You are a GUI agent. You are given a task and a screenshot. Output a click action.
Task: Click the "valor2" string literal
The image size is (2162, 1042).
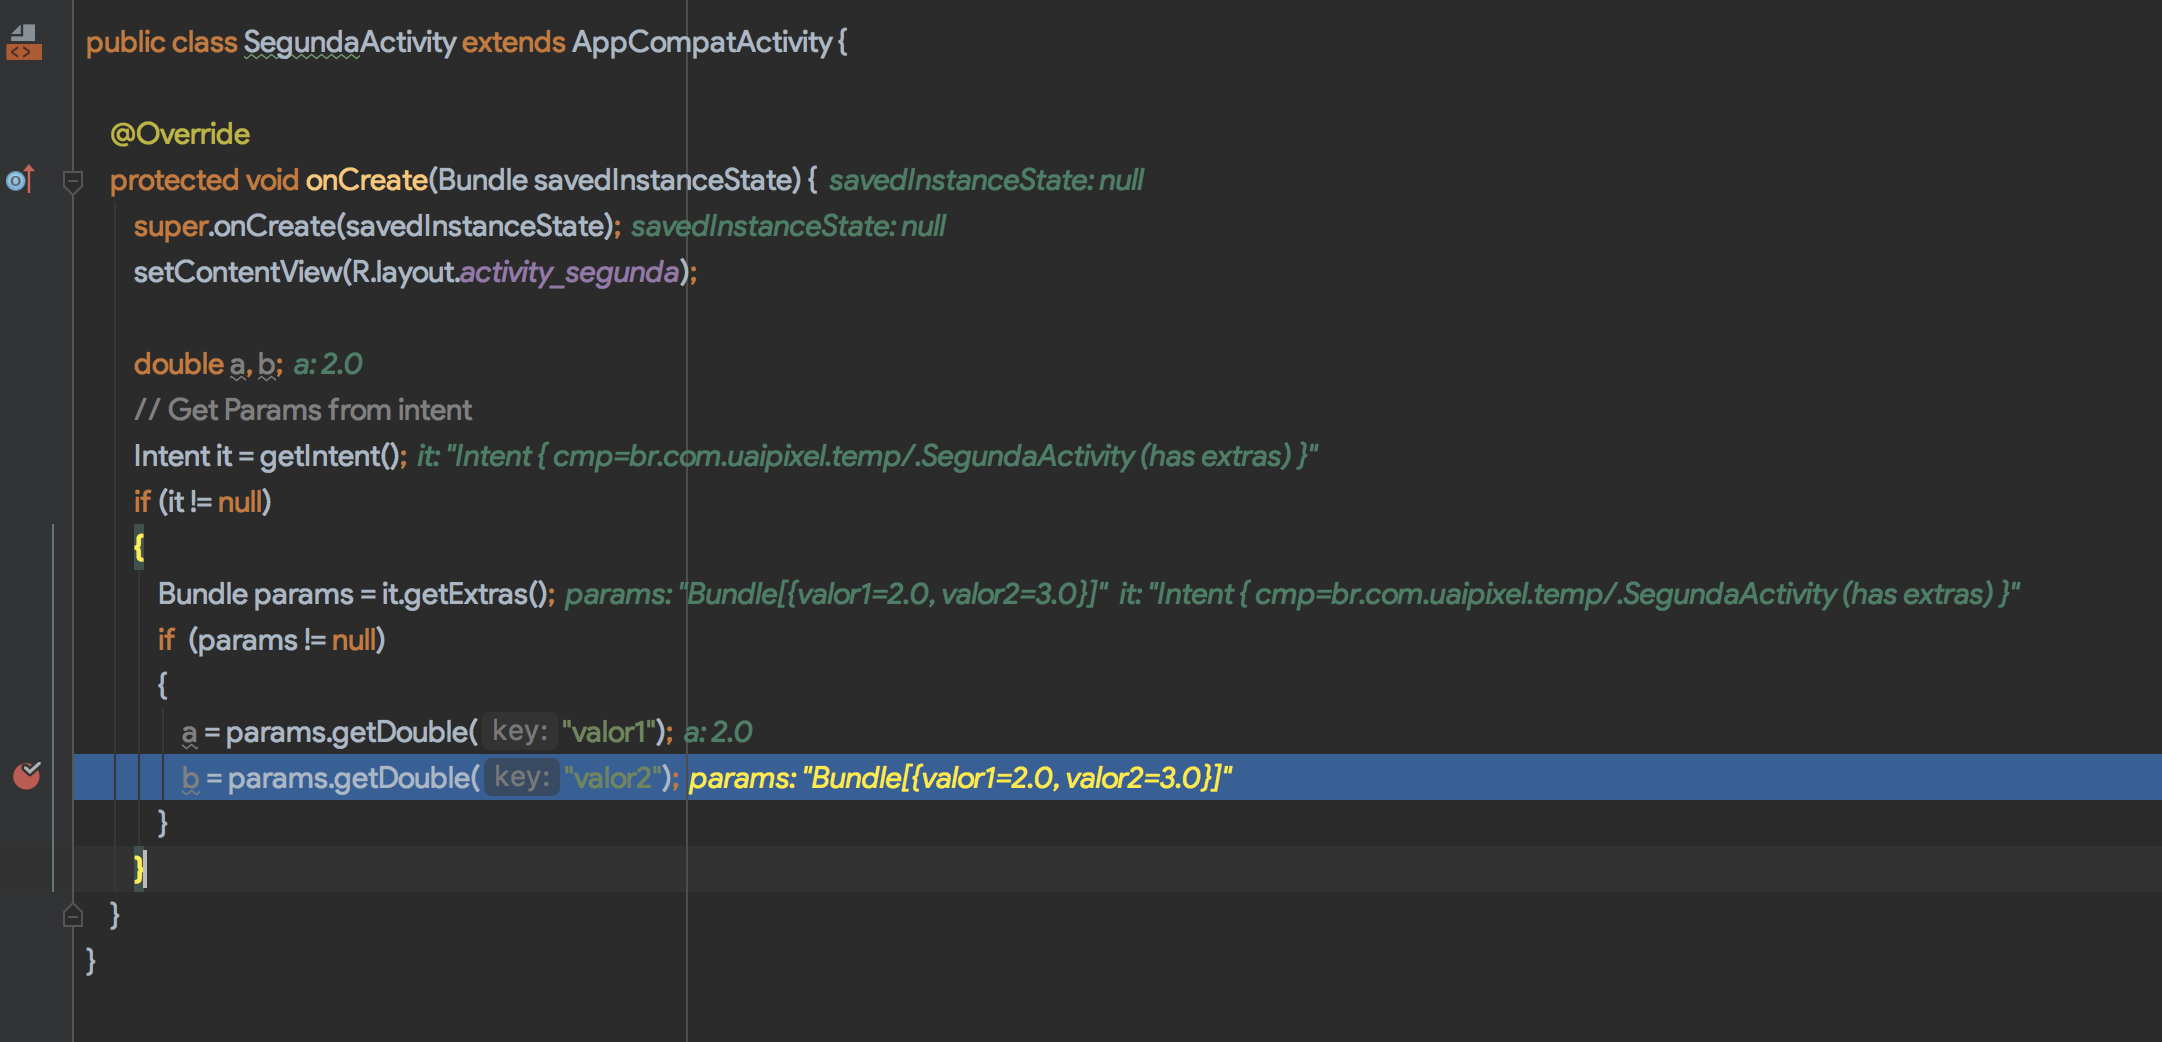point(613,778)
